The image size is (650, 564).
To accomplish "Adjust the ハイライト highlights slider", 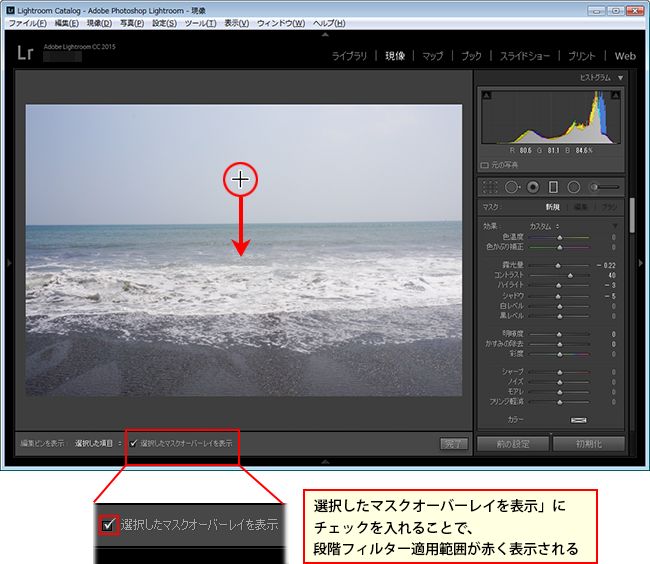I will 558,286.
